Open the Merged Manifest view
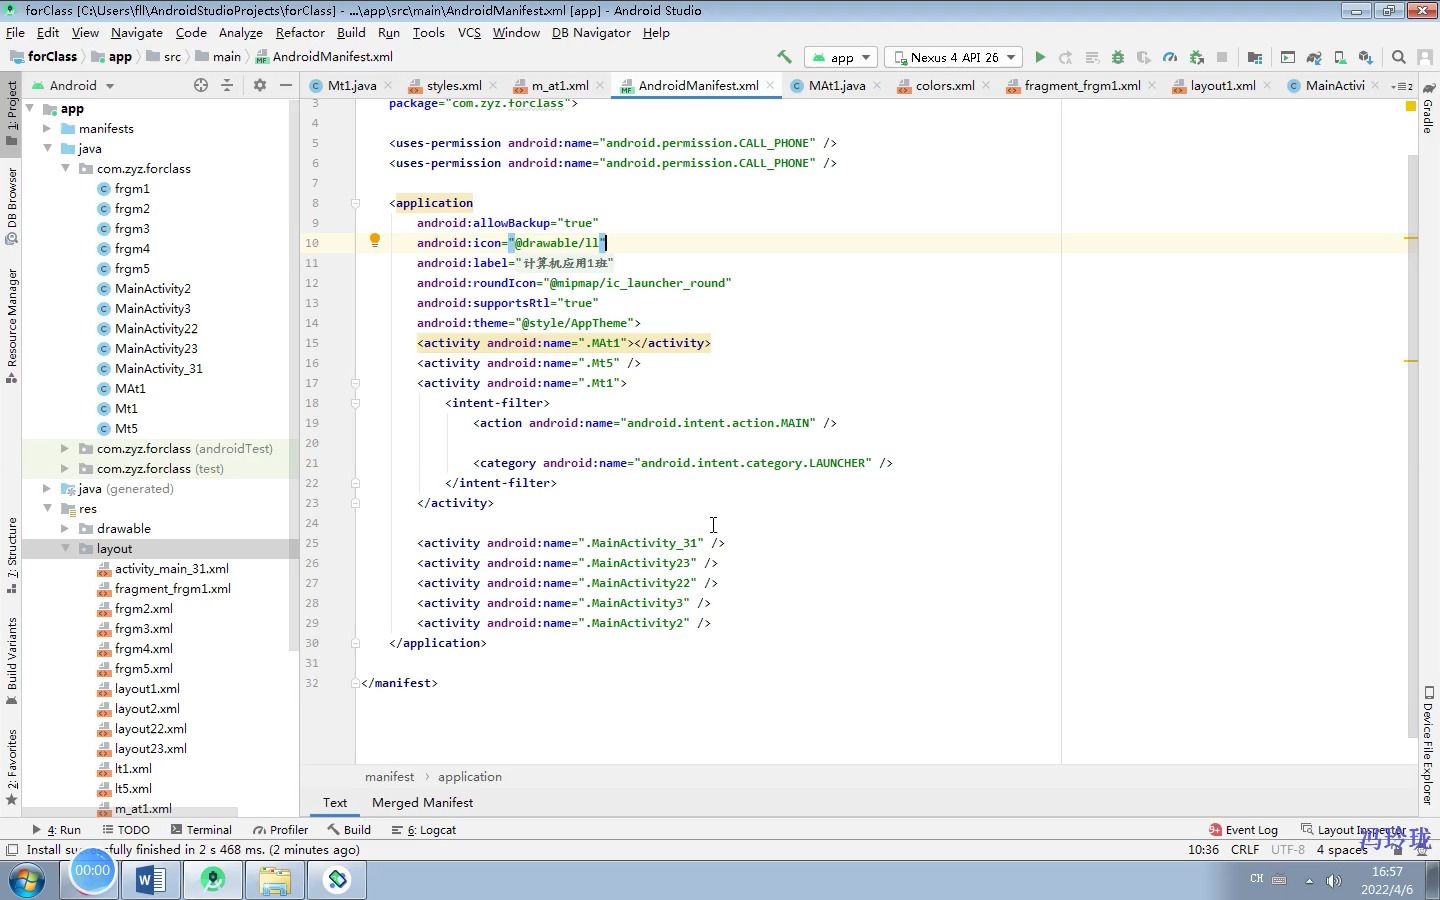The width and height of the screenshot is (1440, 900). [422, 802]
